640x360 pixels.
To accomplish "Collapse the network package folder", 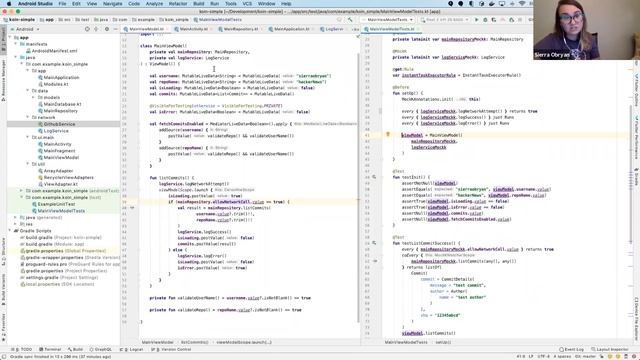I will [x=28, y=118].
